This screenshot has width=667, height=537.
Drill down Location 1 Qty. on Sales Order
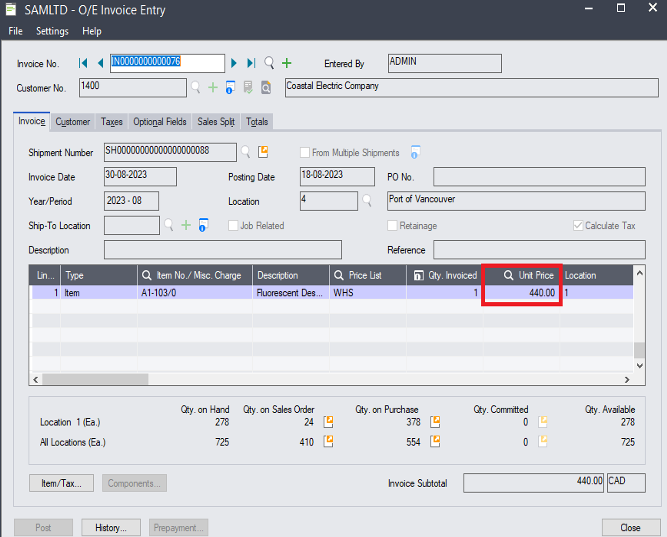click(x=328, y=422)
